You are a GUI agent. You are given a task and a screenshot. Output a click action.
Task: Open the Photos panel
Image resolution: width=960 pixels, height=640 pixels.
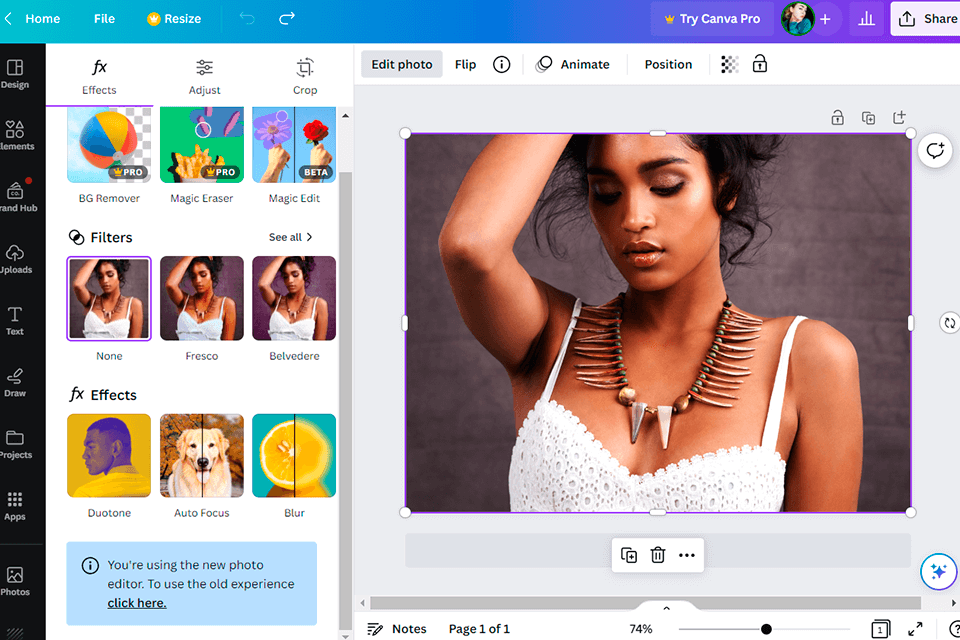click(x=15, y=581)
